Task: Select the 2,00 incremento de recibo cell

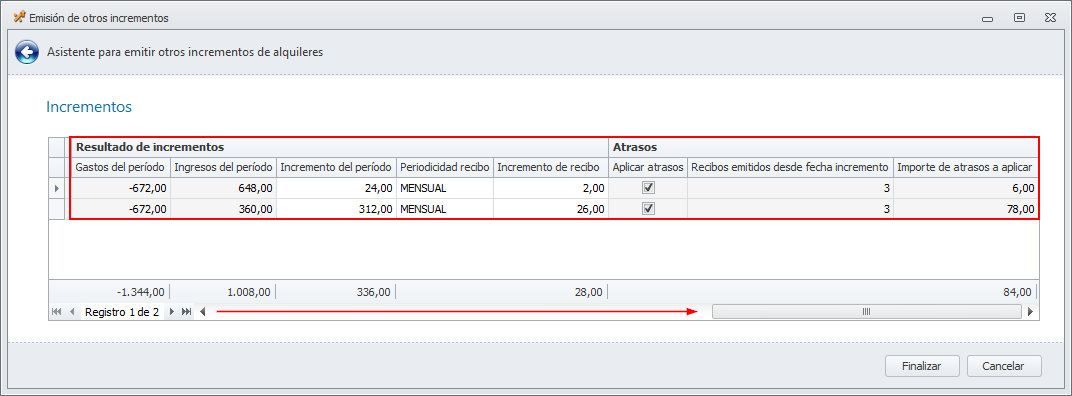Action: (550, 187)
